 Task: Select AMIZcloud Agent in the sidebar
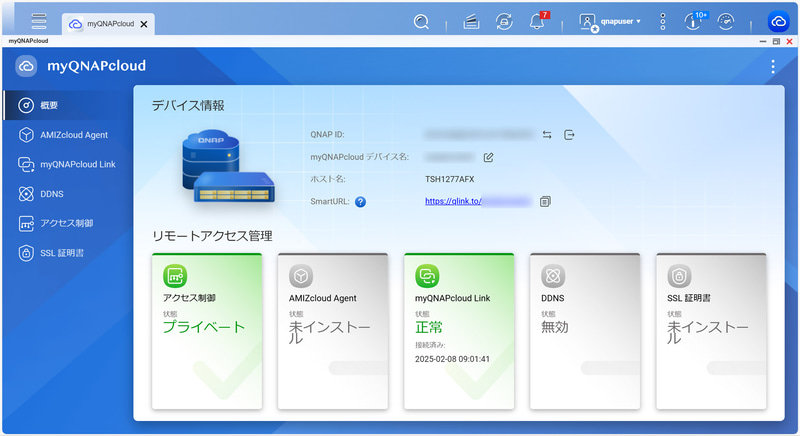click(x=68, y=135)
